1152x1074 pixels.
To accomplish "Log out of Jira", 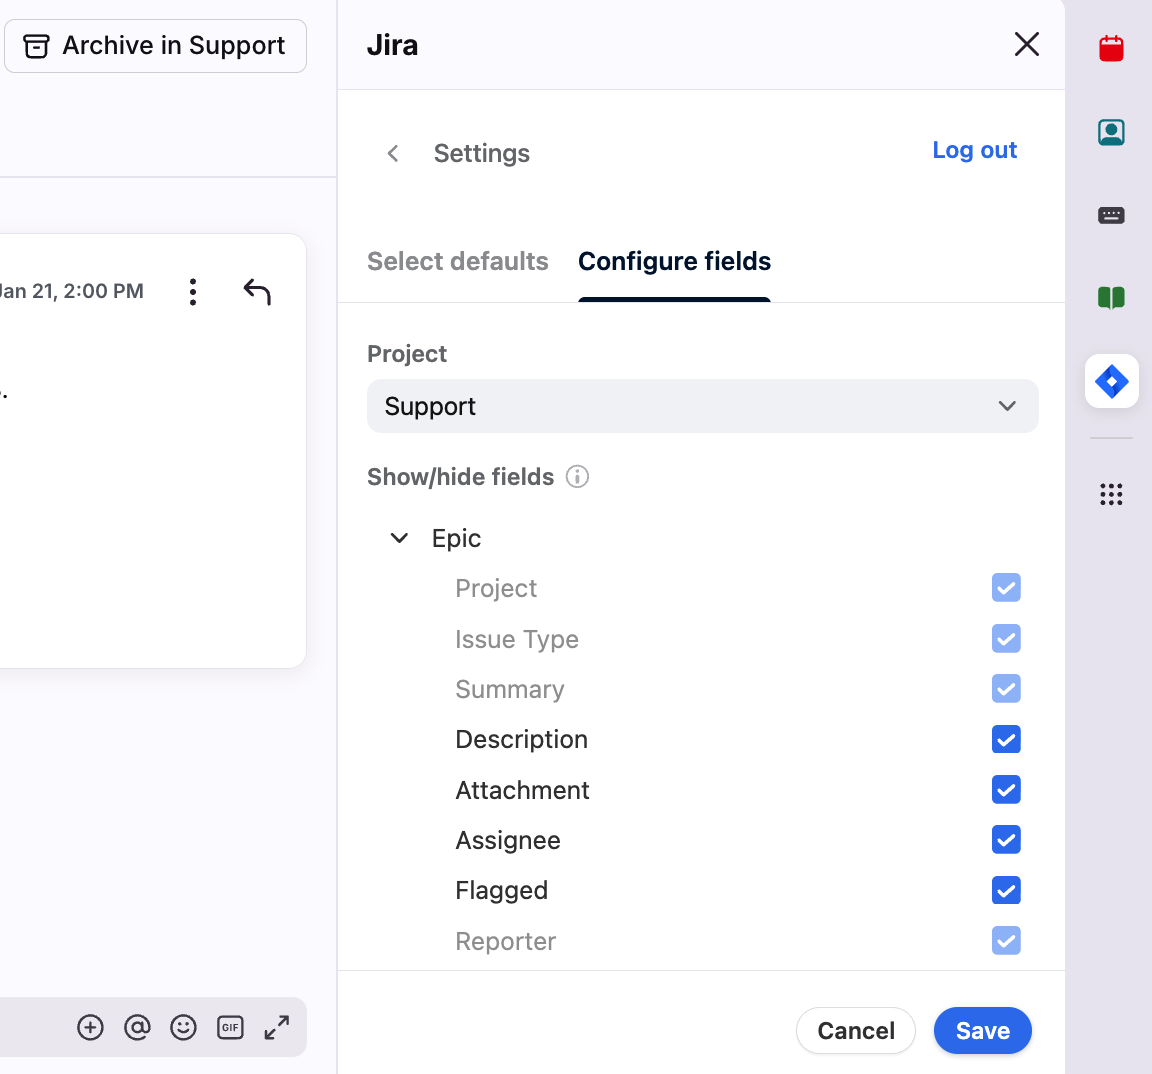I will click(974, 150).
